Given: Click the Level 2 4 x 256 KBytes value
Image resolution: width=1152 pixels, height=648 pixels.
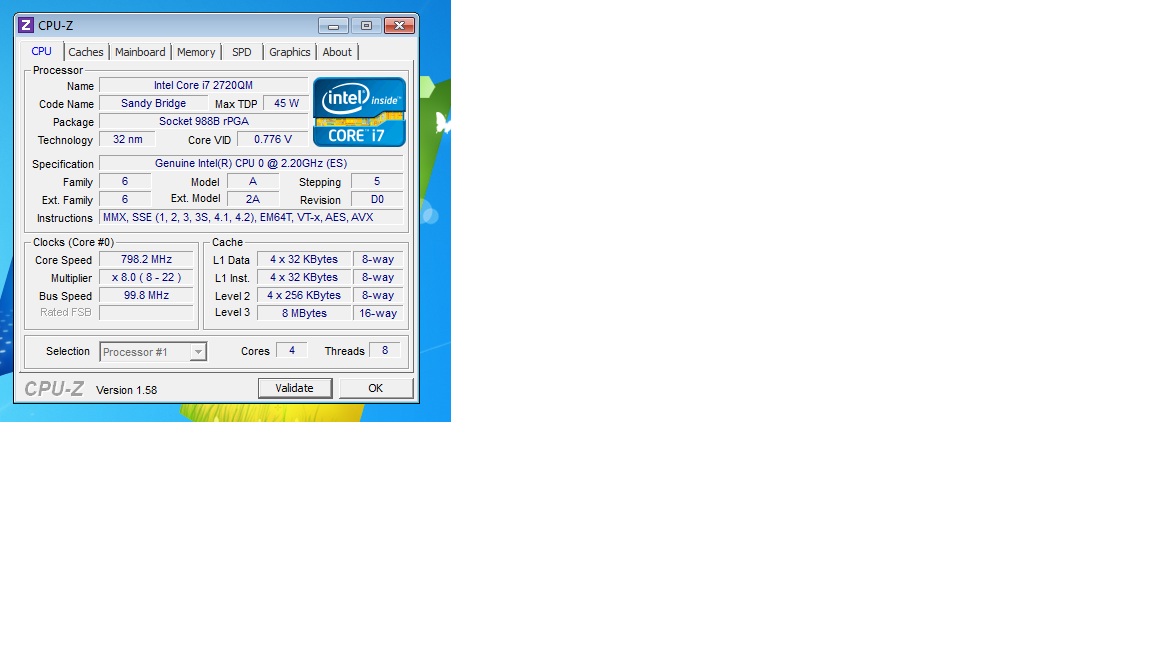Looking at the screenshot, I should pos(303,295).
